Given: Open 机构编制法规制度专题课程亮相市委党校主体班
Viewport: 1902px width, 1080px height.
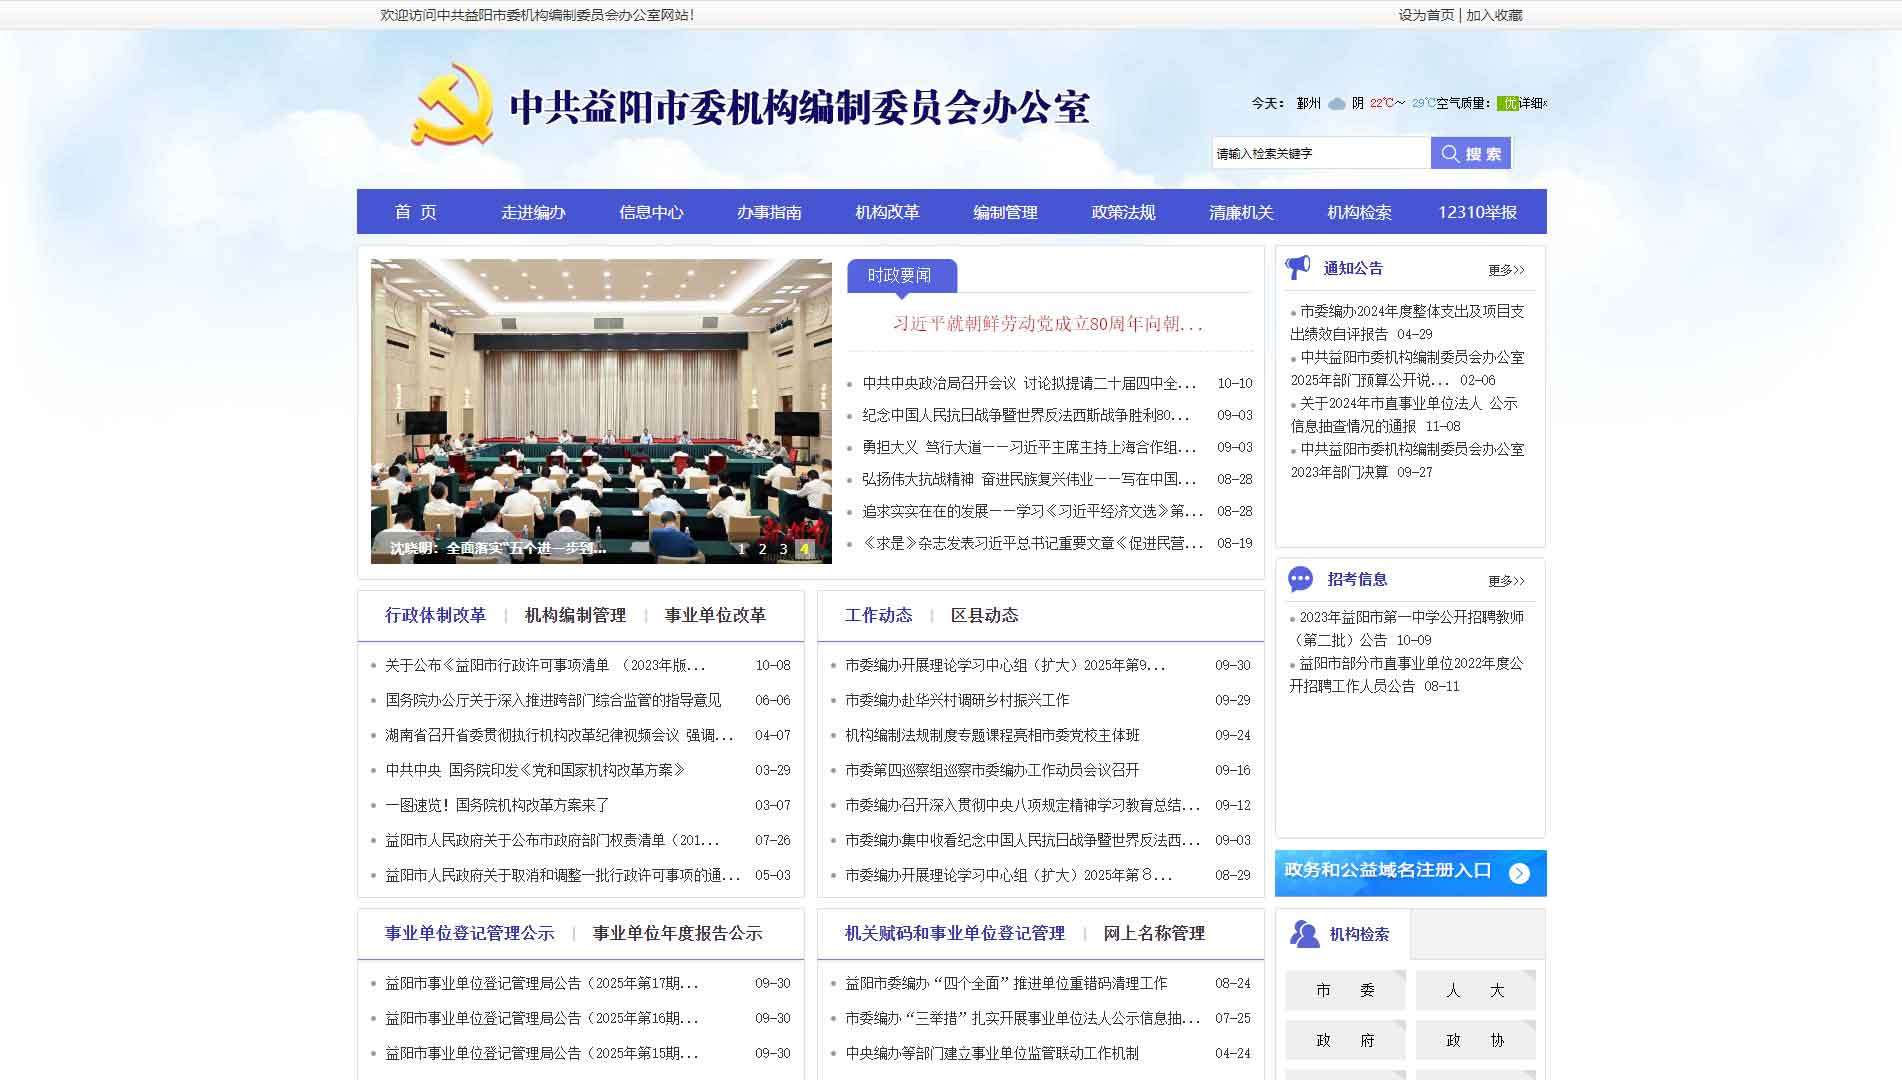Looking at the screenshot, I should [x=992, y=735].
